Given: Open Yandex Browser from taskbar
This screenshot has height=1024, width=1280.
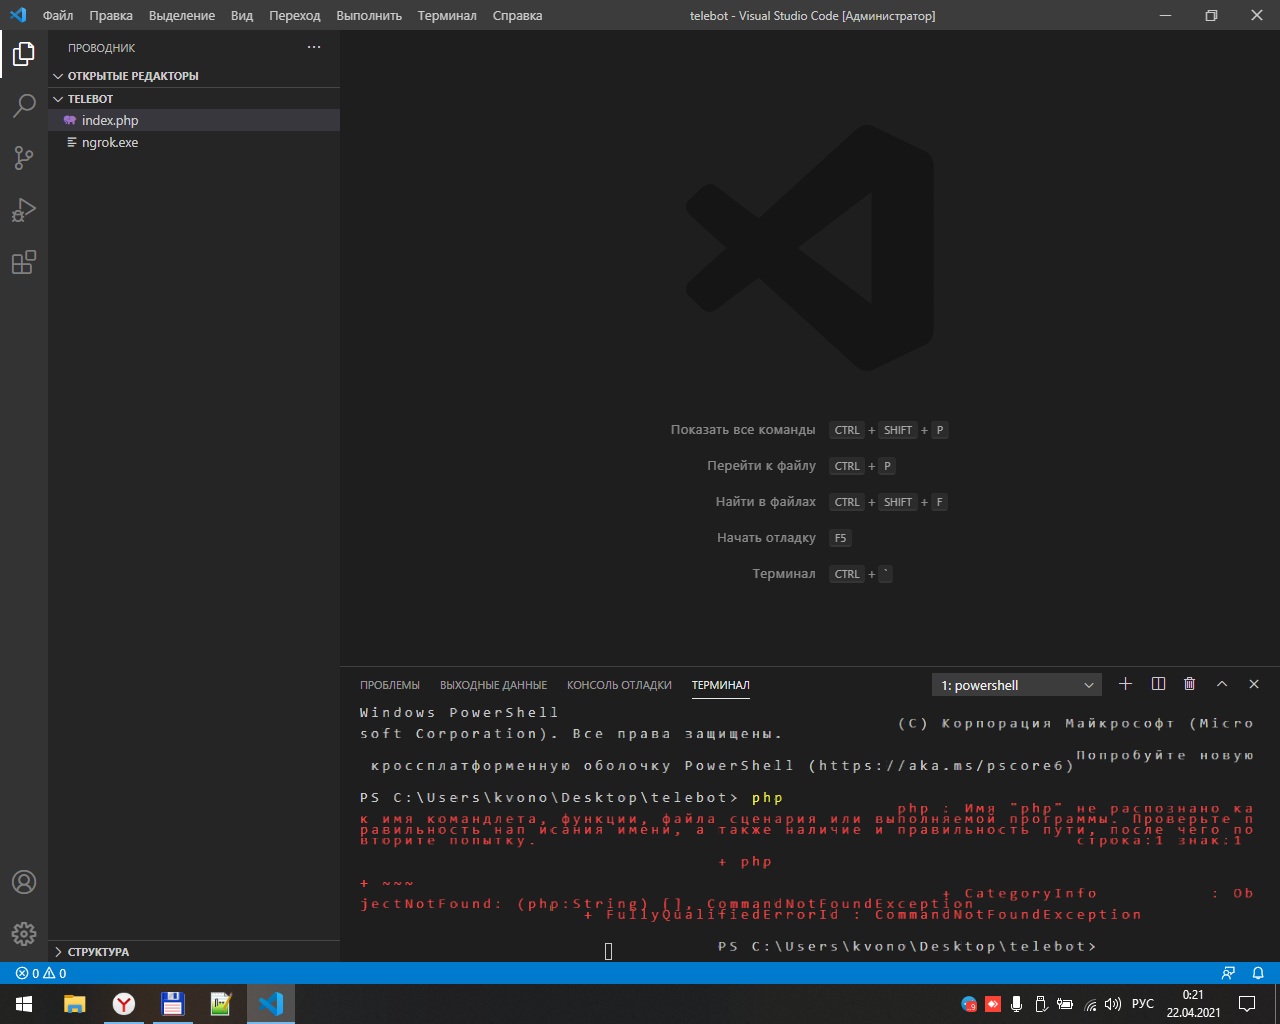Looking at the screenshot, I should 124,1004.
